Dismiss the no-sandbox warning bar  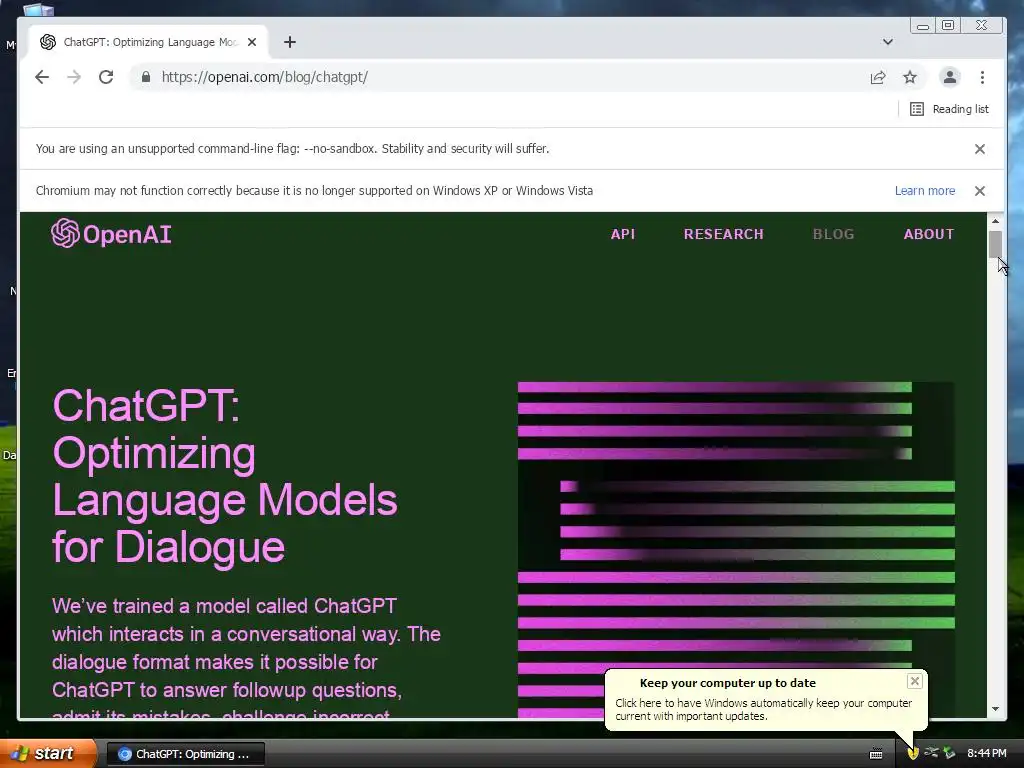980,149
